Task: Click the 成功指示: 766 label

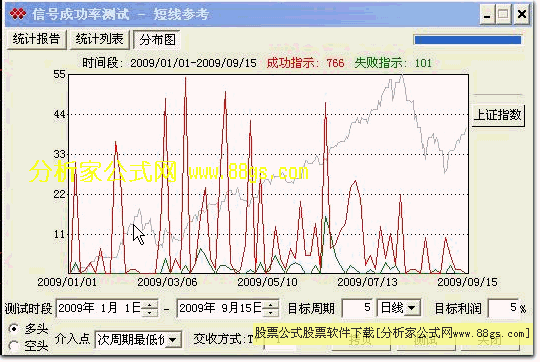Action: pyautogui.click(x=305, y=63)
